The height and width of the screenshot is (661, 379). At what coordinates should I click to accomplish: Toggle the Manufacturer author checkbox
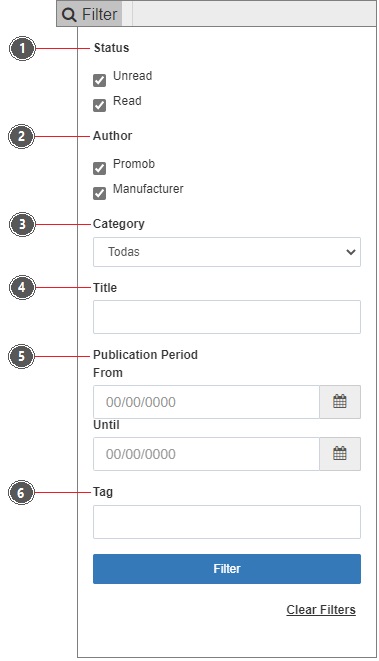click(x=99, y=193)
